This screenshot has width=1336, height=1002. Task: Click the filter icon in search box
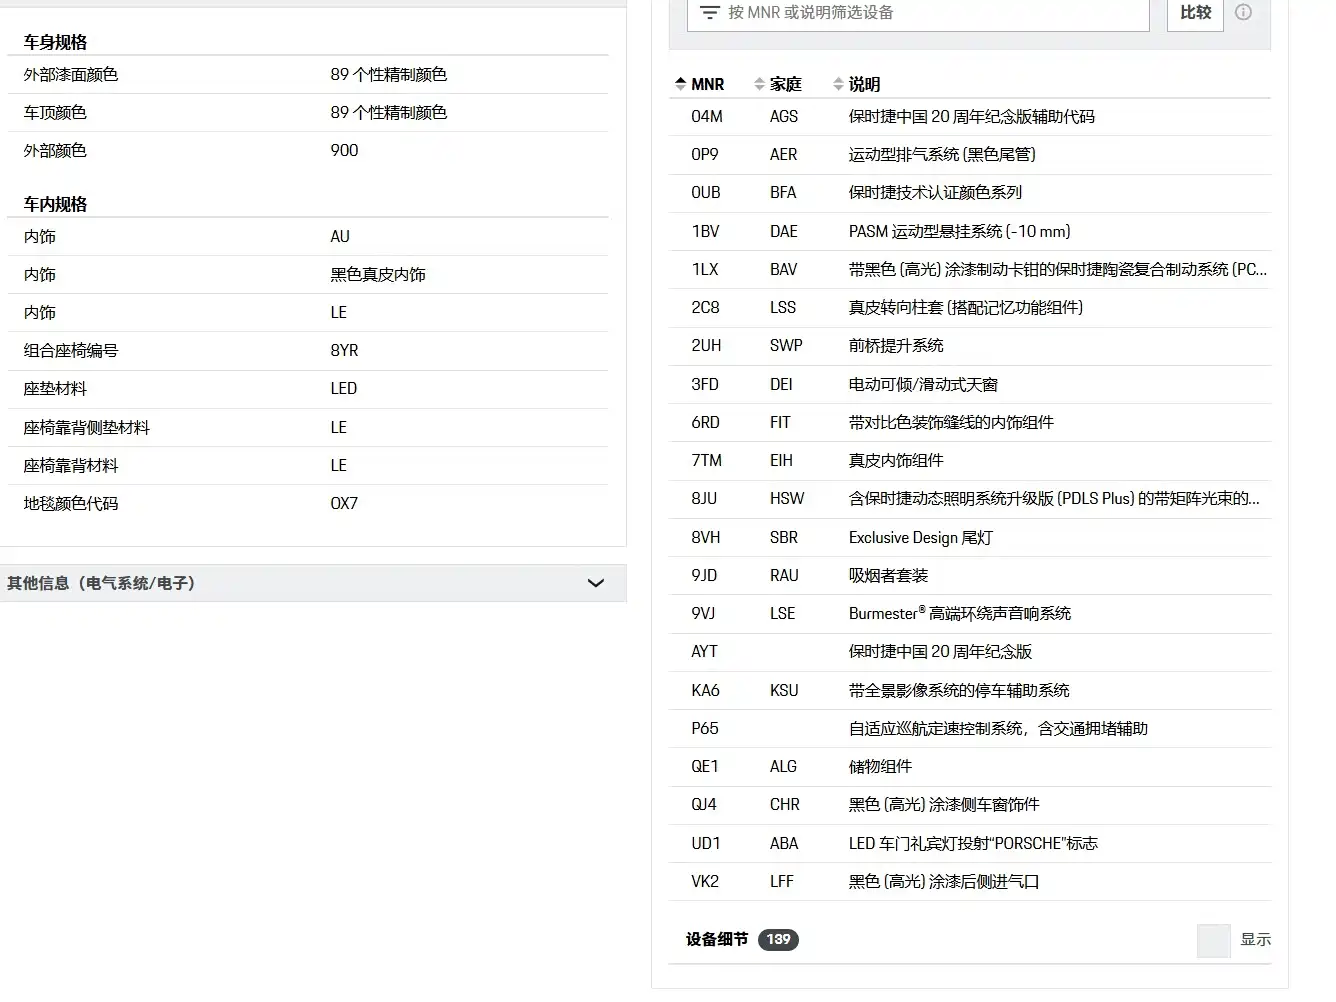pos(709,12)
